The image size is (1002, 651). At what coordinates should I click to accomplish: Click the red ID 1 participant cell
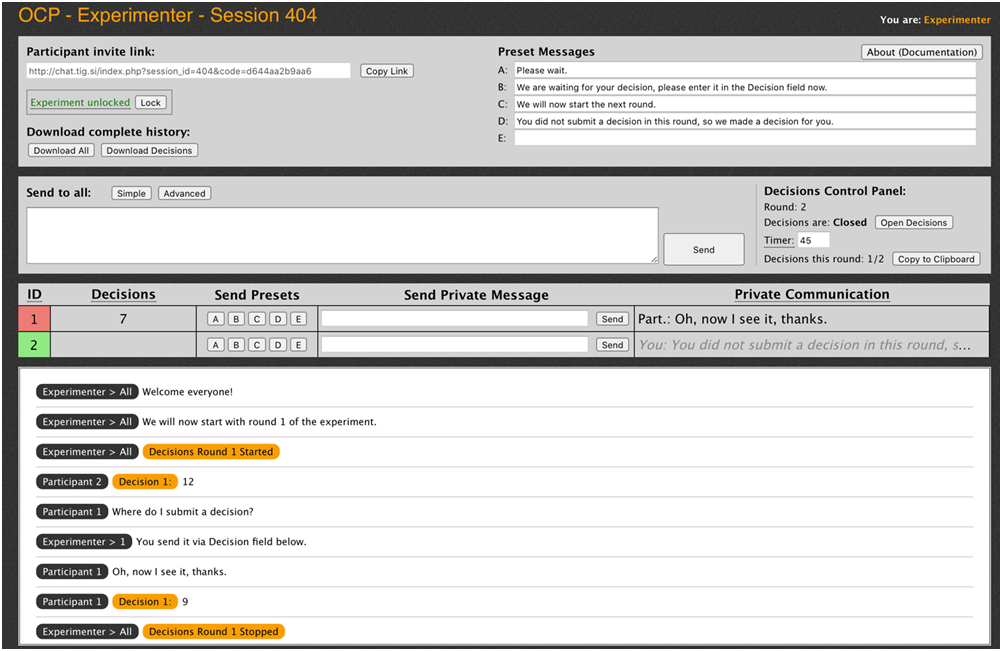(34, 319)
